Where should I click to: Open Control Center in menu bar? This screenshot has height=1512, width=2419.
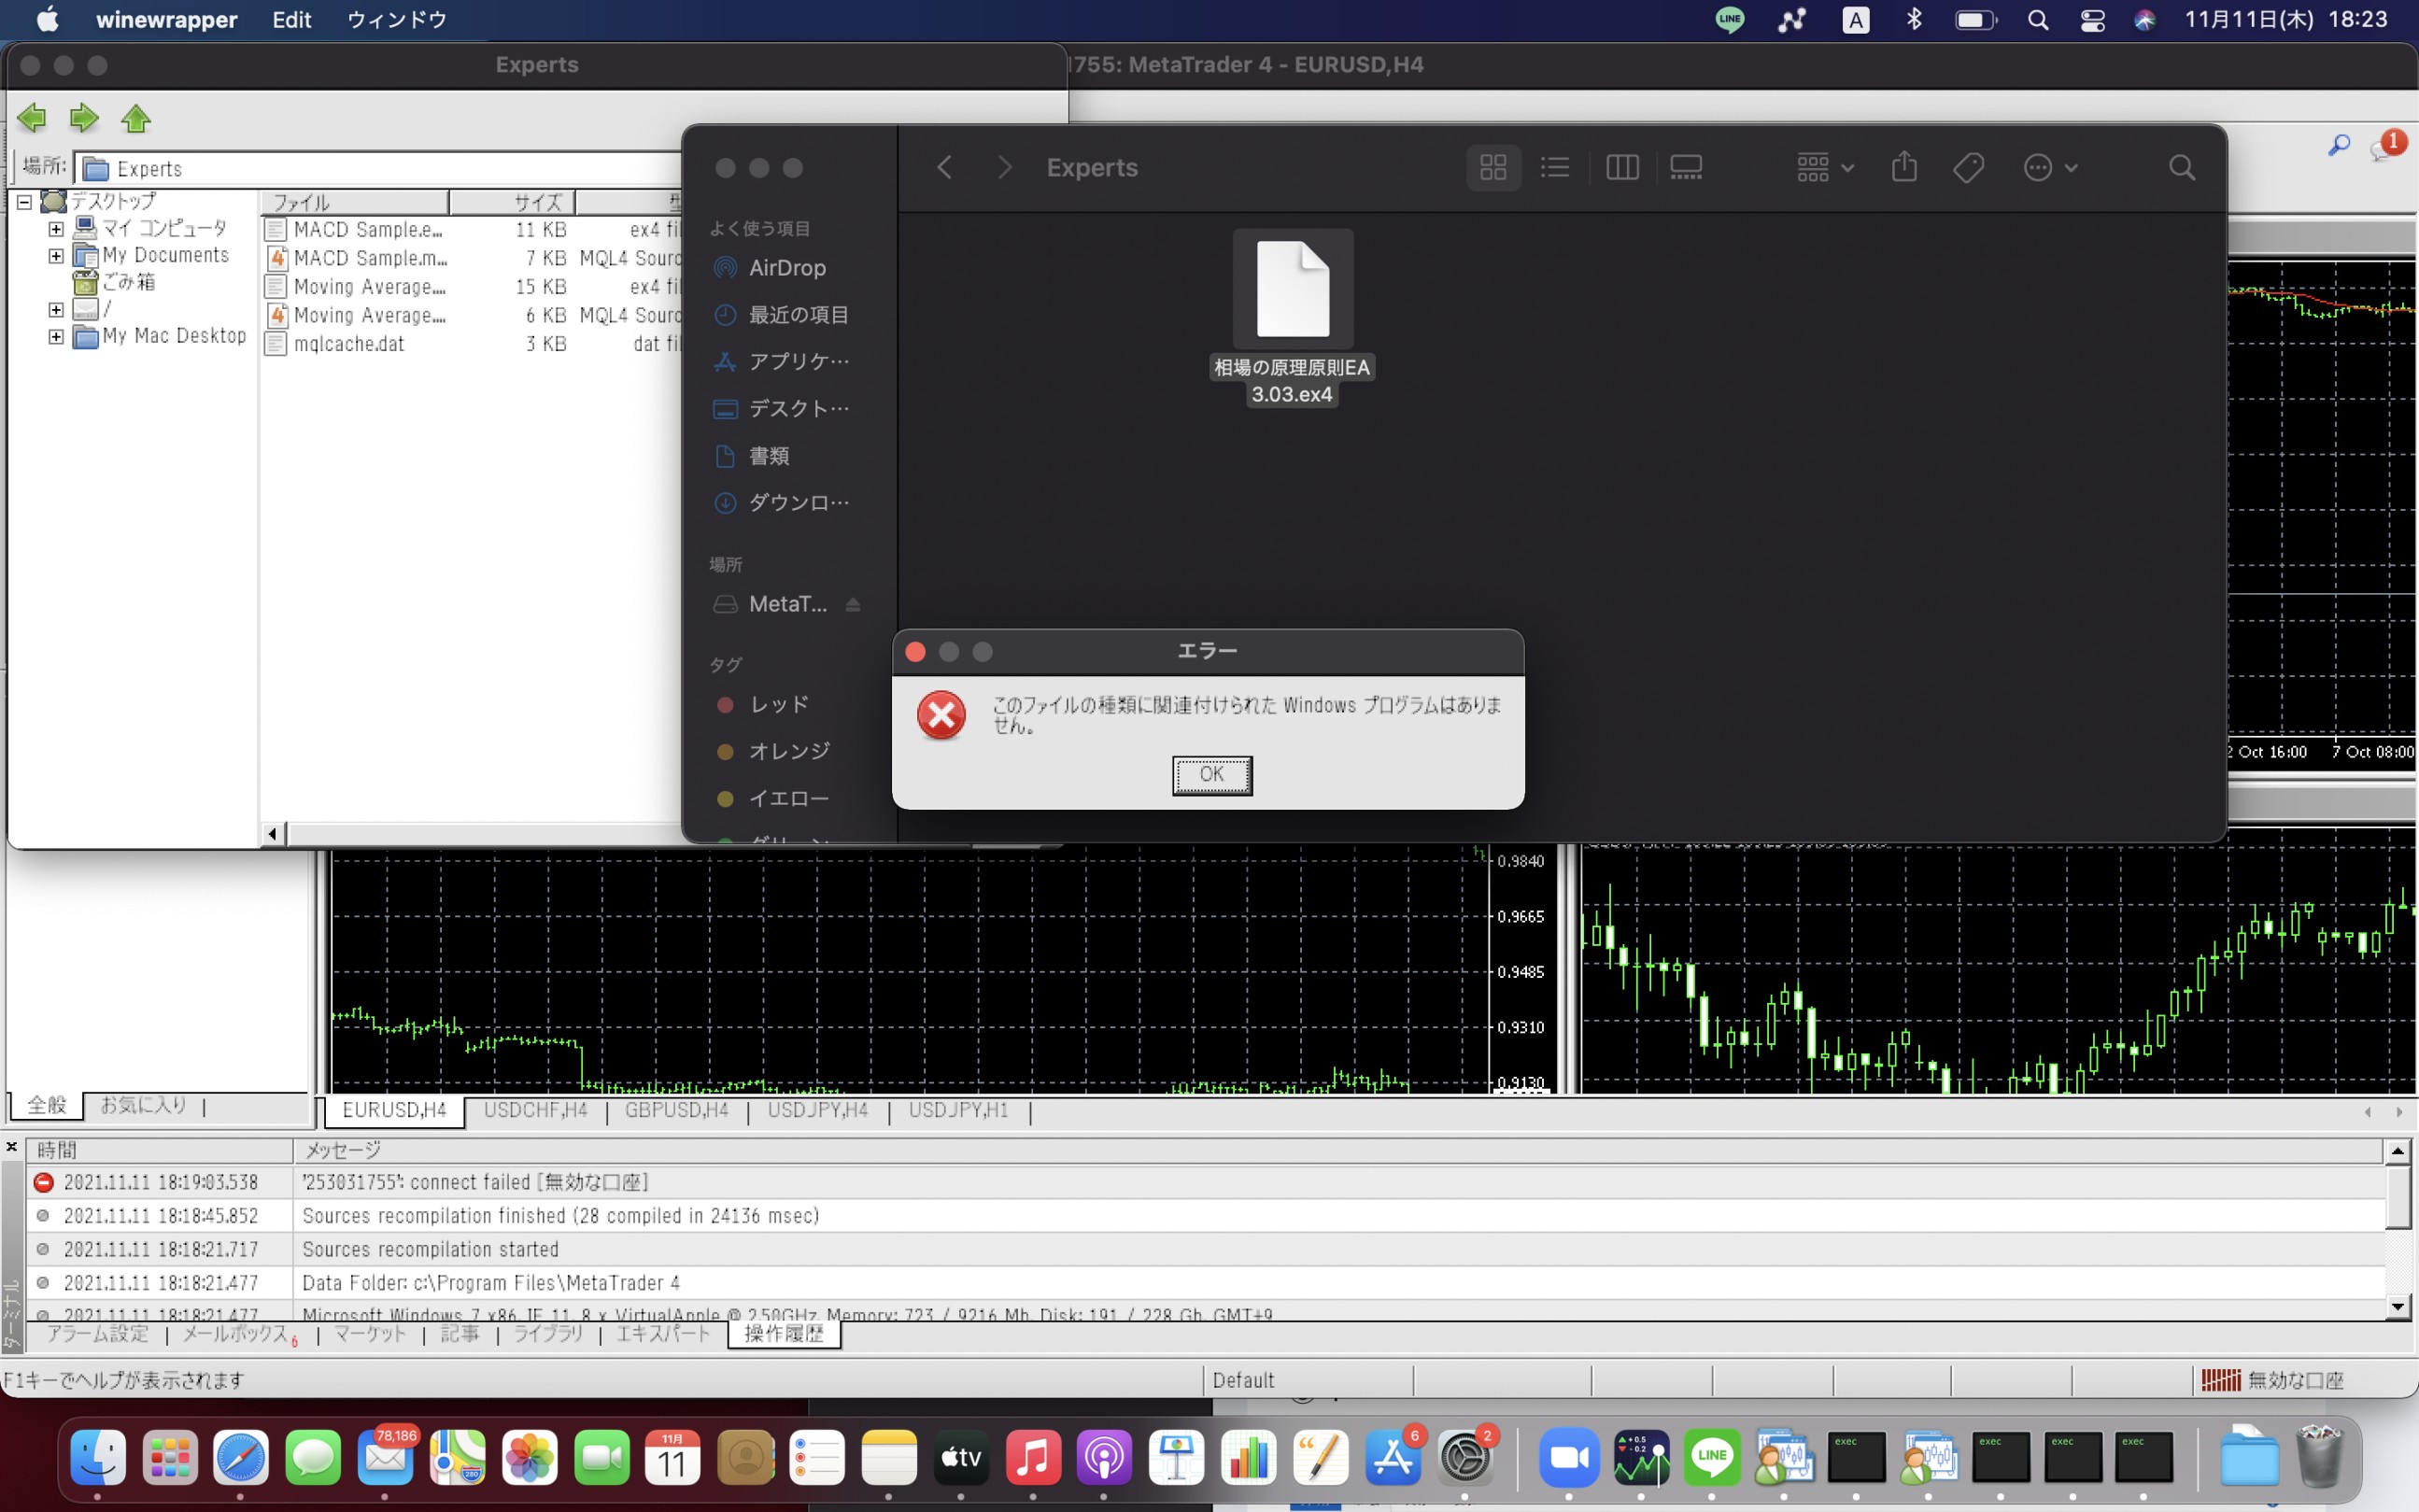[x=2092, y=20]
